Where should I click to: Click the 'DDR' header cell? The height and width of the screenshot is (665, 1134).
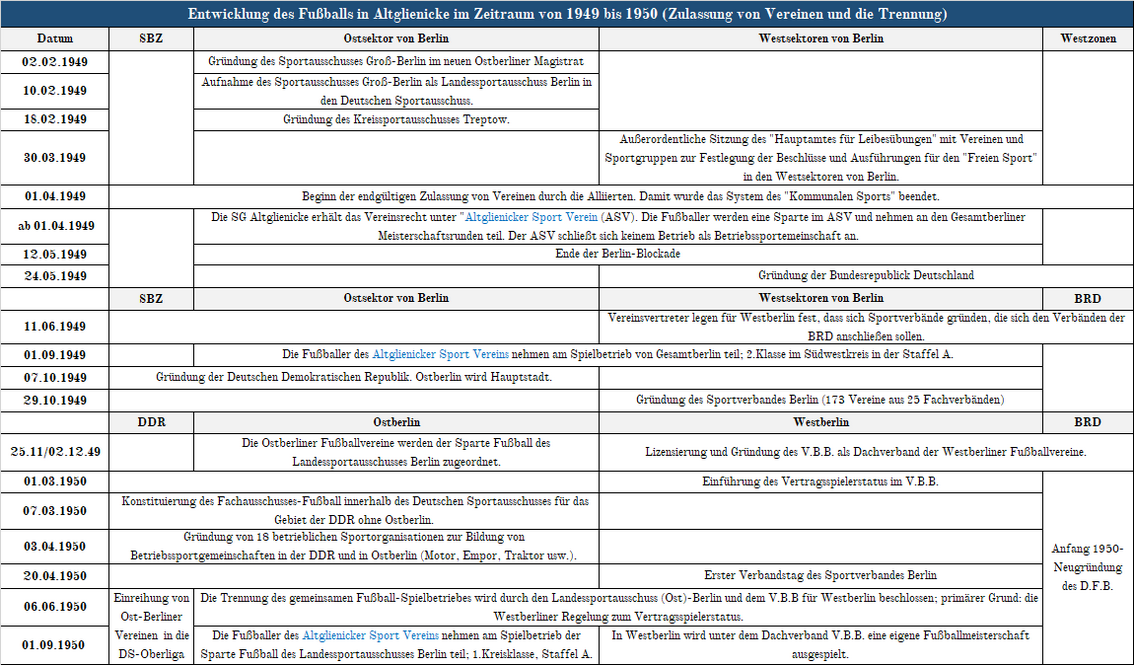pyautogui.click(x=151, y=422)
